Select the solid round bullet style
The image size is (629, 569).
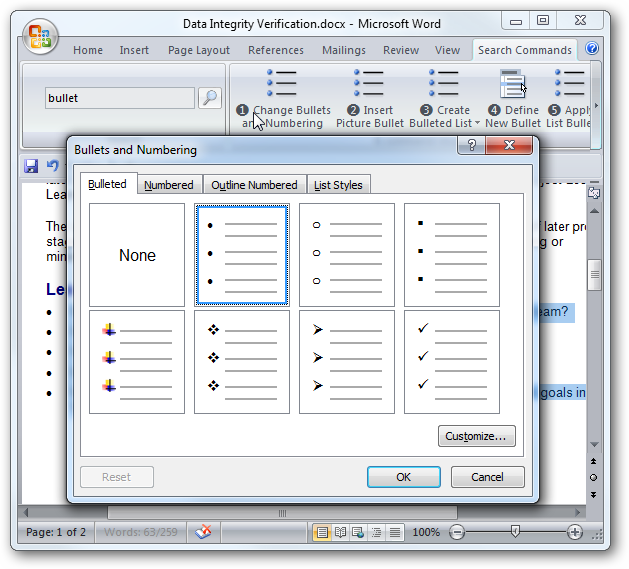(242, 255)
